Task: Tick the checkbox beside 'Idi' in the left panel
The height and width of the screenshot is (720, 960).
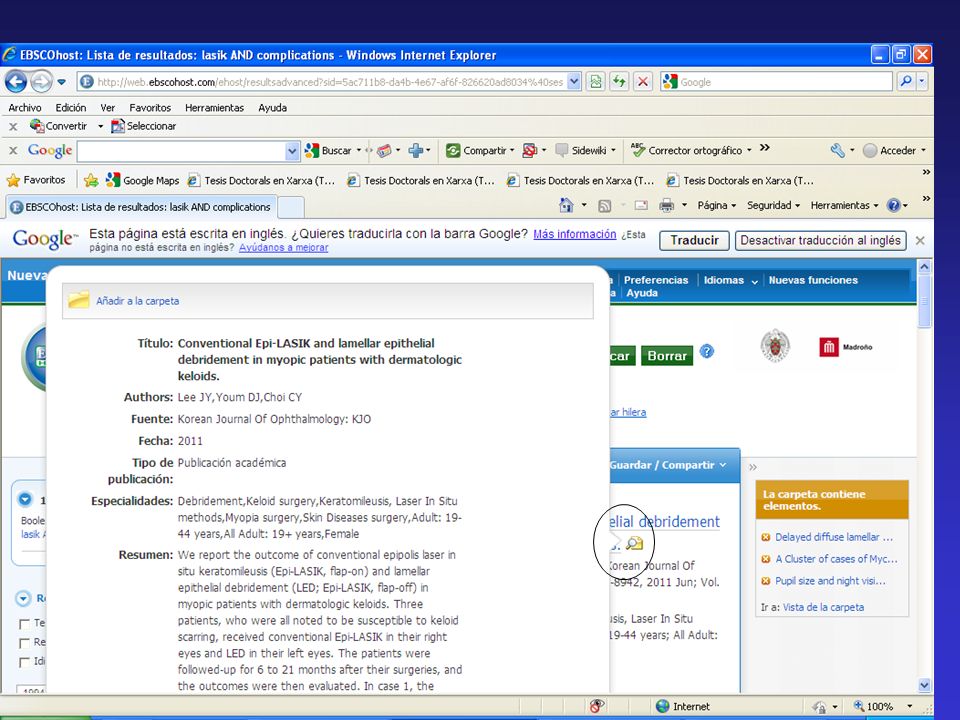Action: coord(24,662)
